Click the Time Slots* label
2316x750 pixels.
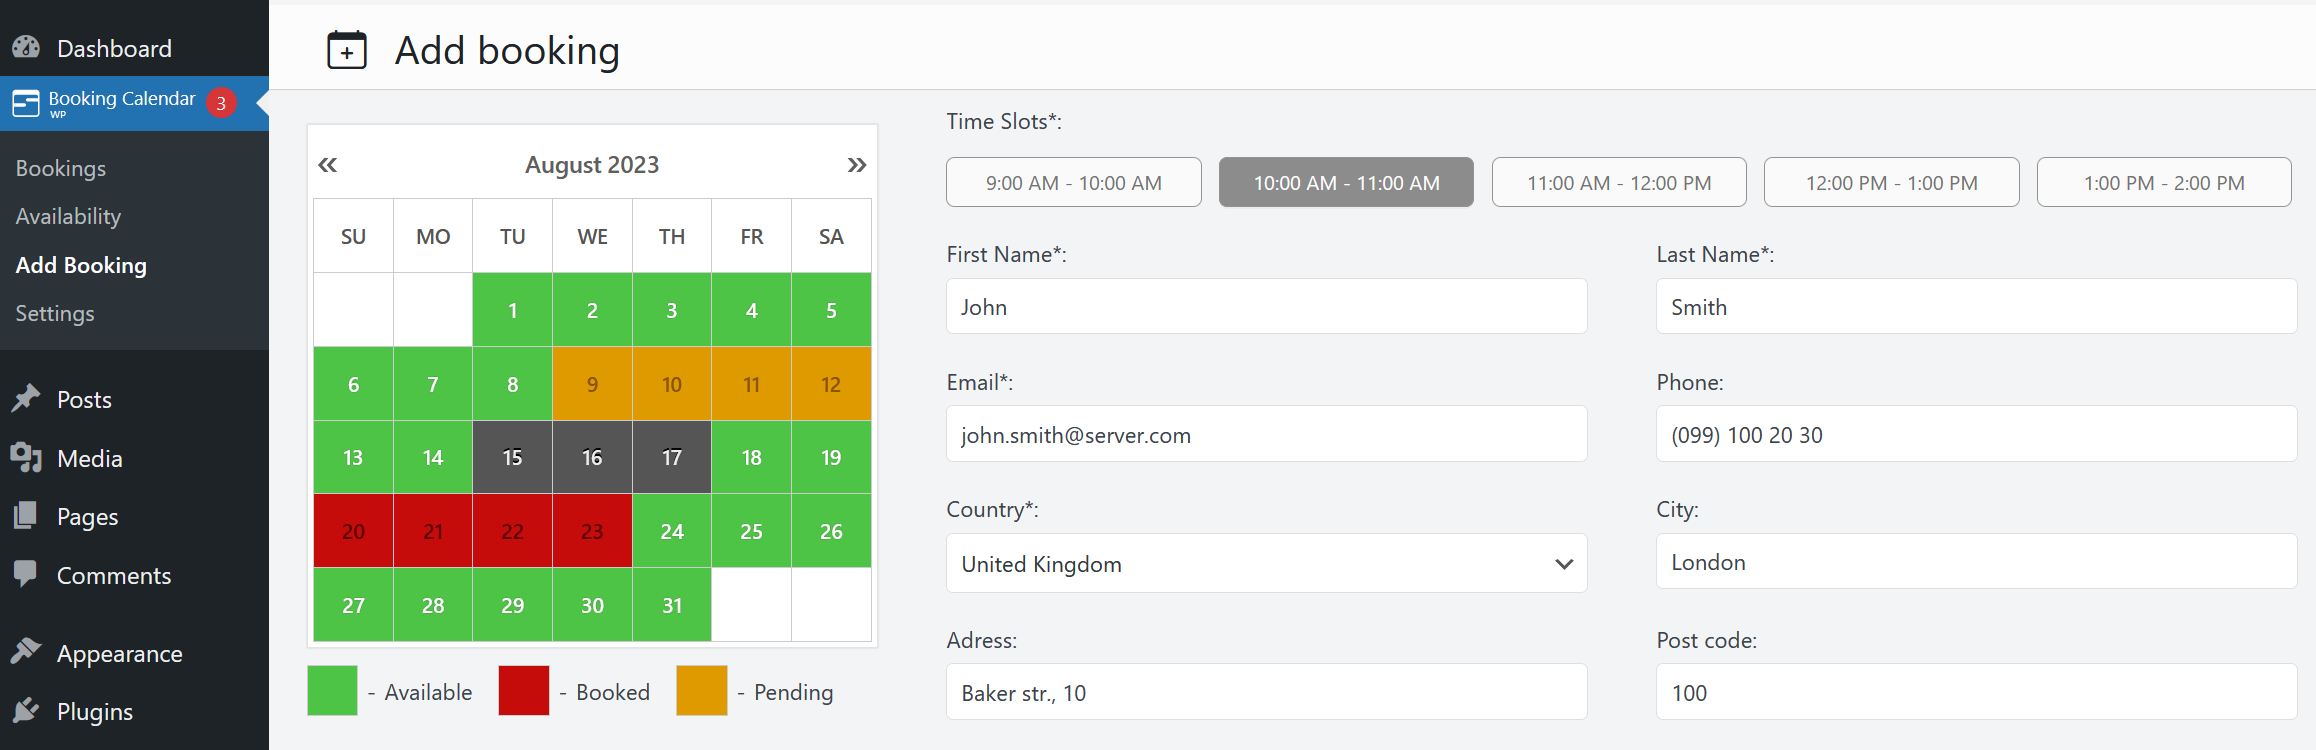point(1004,121)
